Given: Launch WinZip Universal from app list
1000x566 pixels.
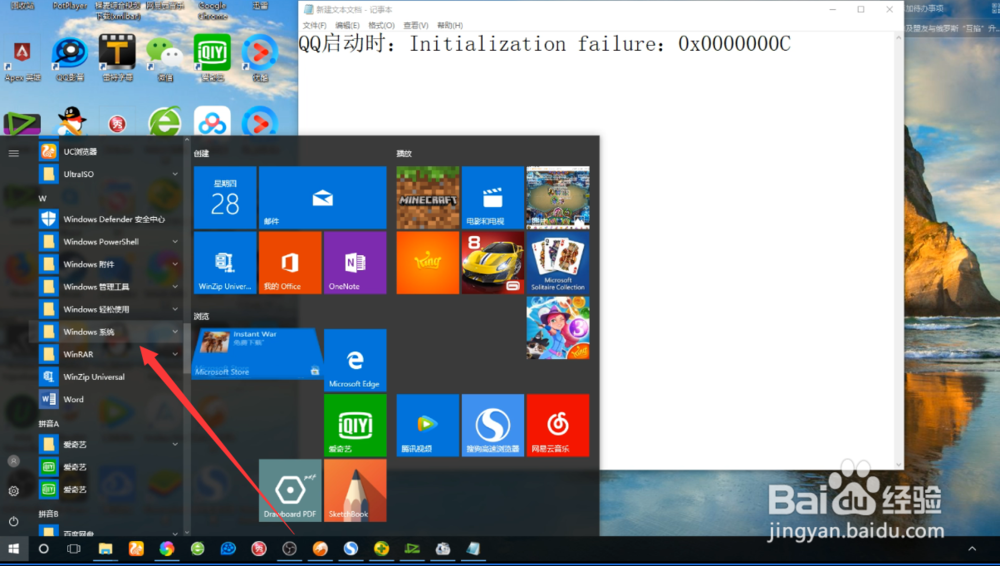Looking at the screenshot, I should (108, 377).
